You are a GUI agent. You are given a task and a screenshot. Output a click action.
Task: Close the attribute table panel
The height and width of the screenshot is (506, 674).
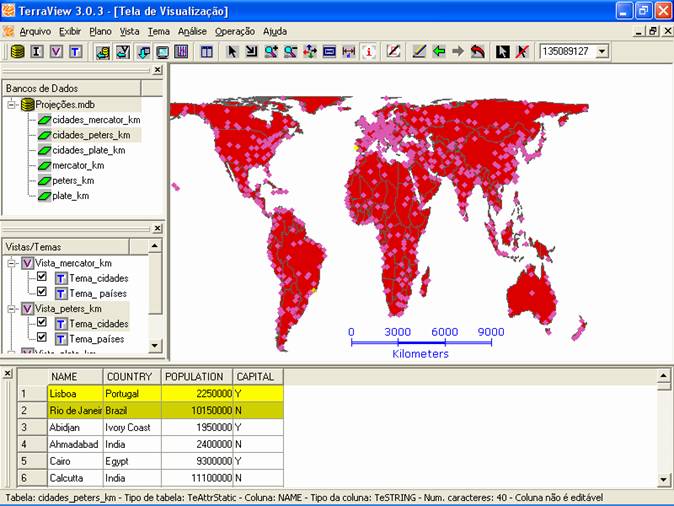pyautogui.click(x=7, y=374)
